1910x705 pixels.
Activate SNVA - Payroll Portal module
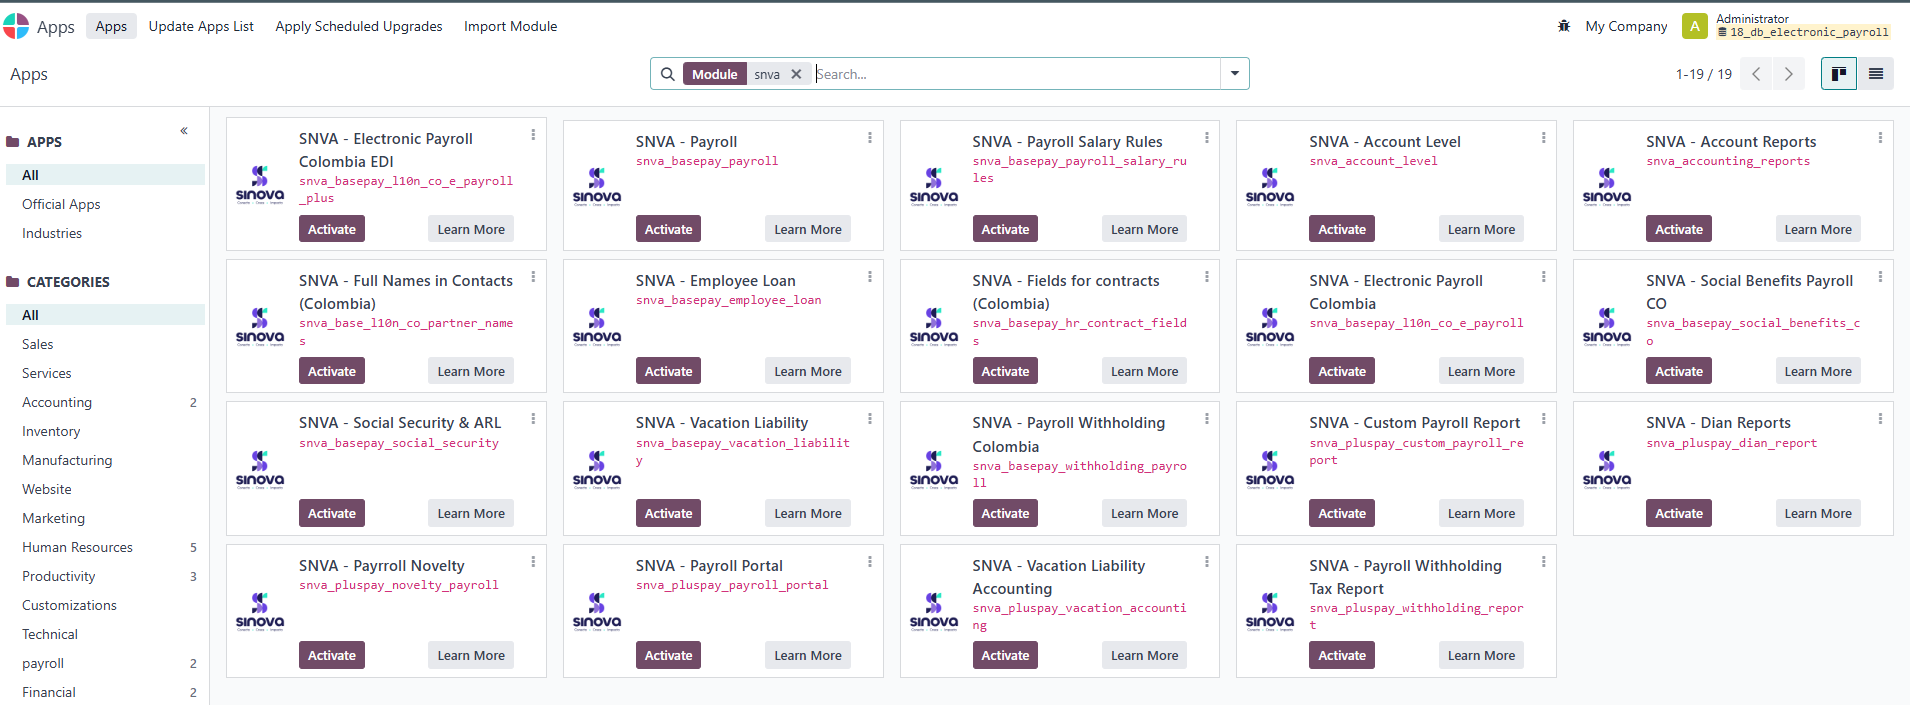tap(668, 655)
